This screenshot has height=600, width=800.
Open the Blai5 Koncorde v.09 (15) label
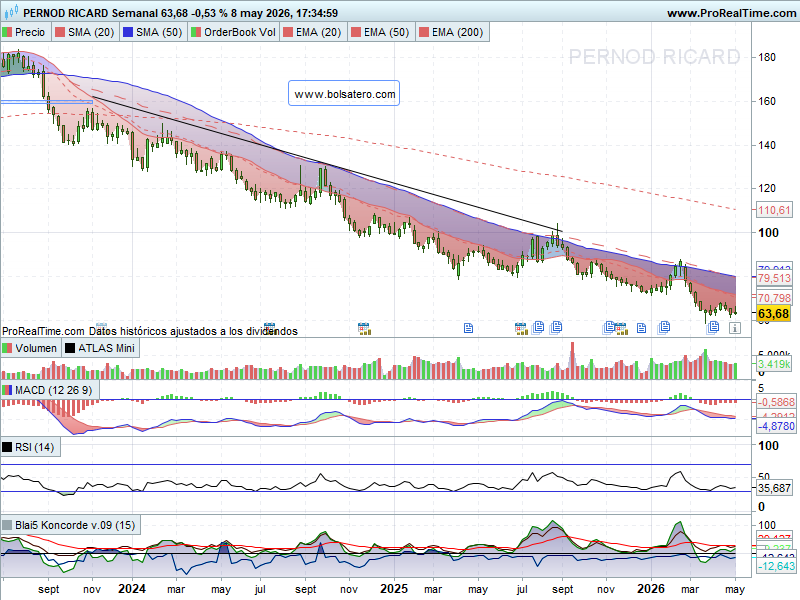(70, 525)
